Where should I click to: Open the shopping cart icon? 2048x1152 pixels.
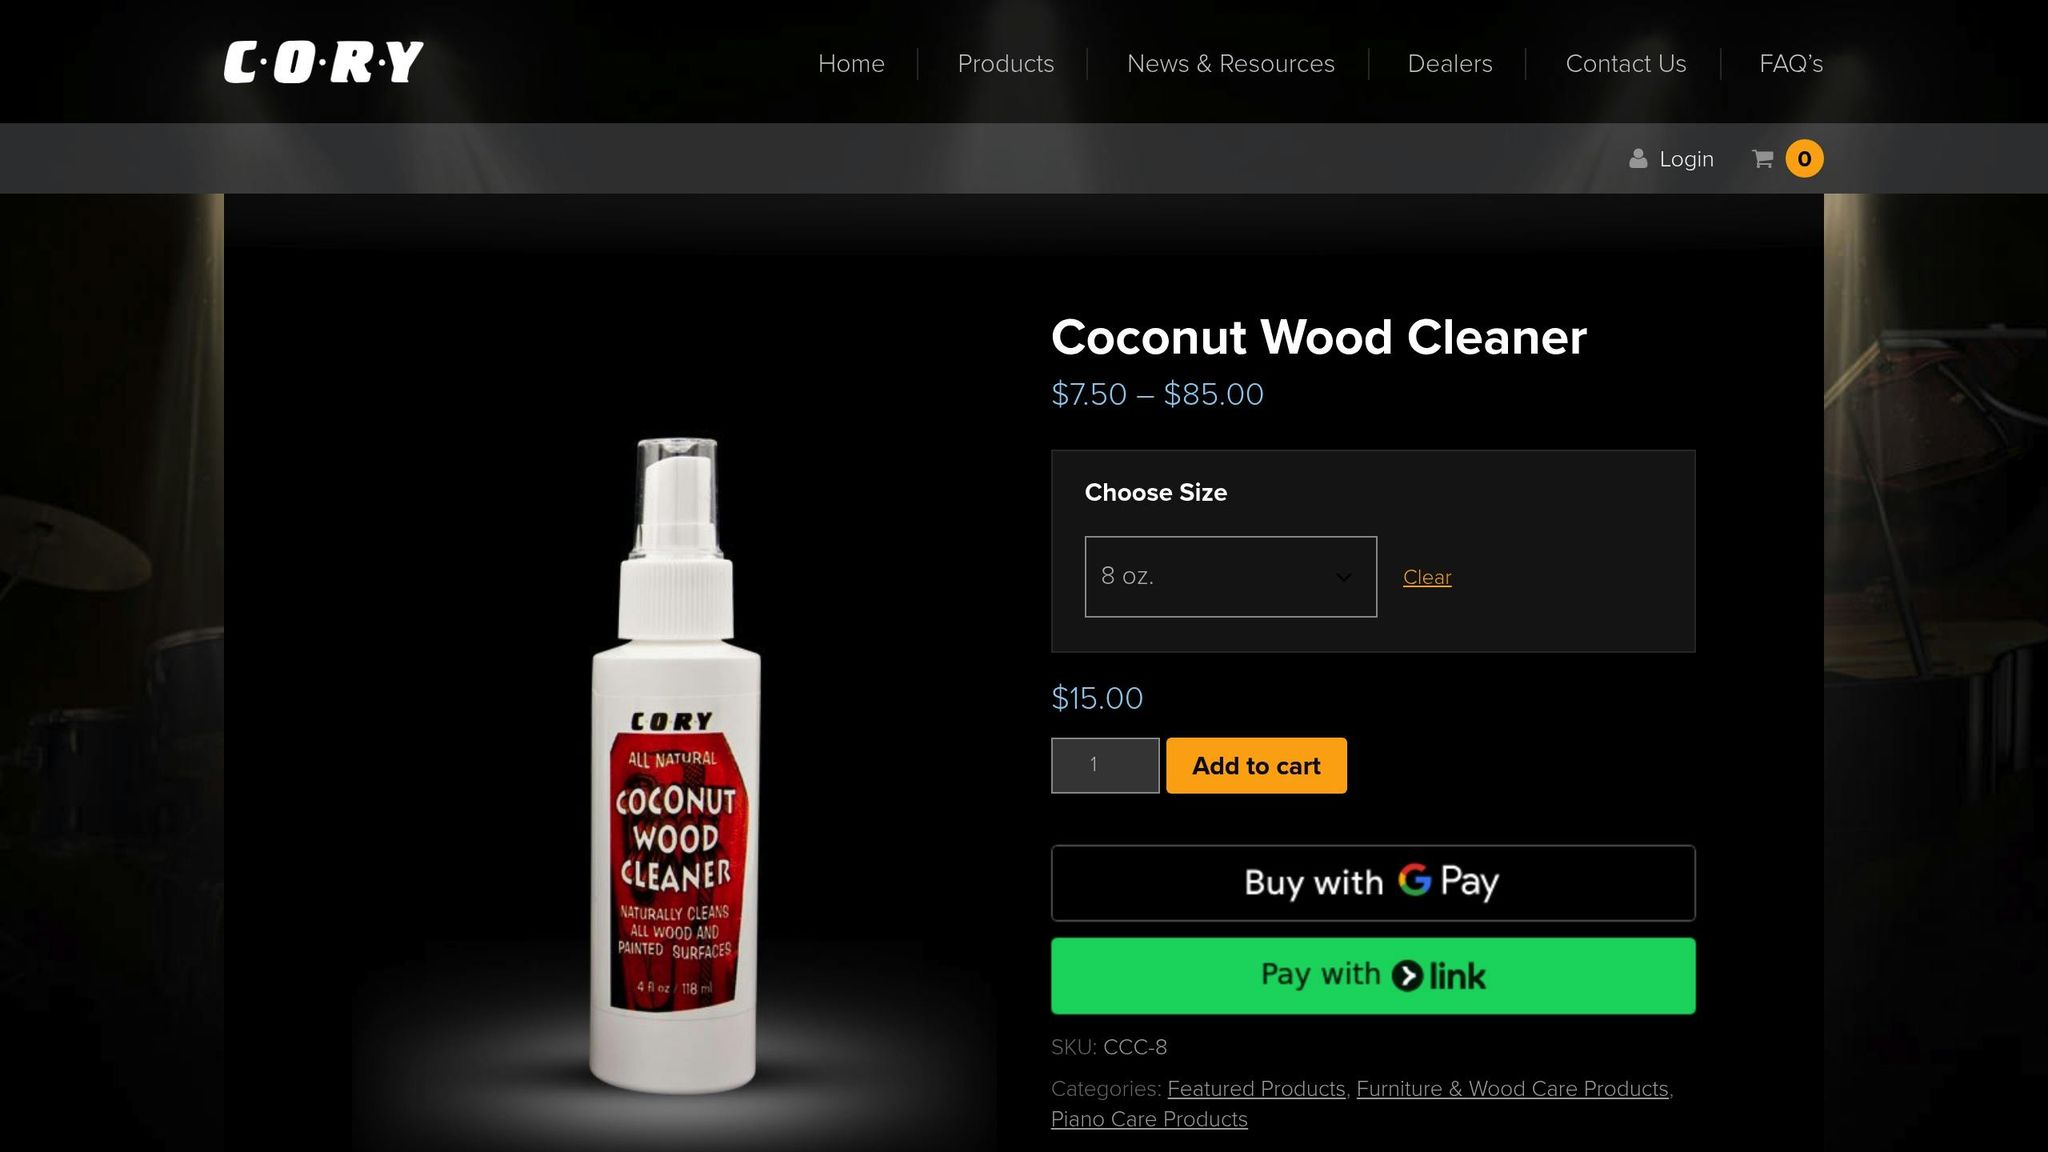[x=1762, y=159]
